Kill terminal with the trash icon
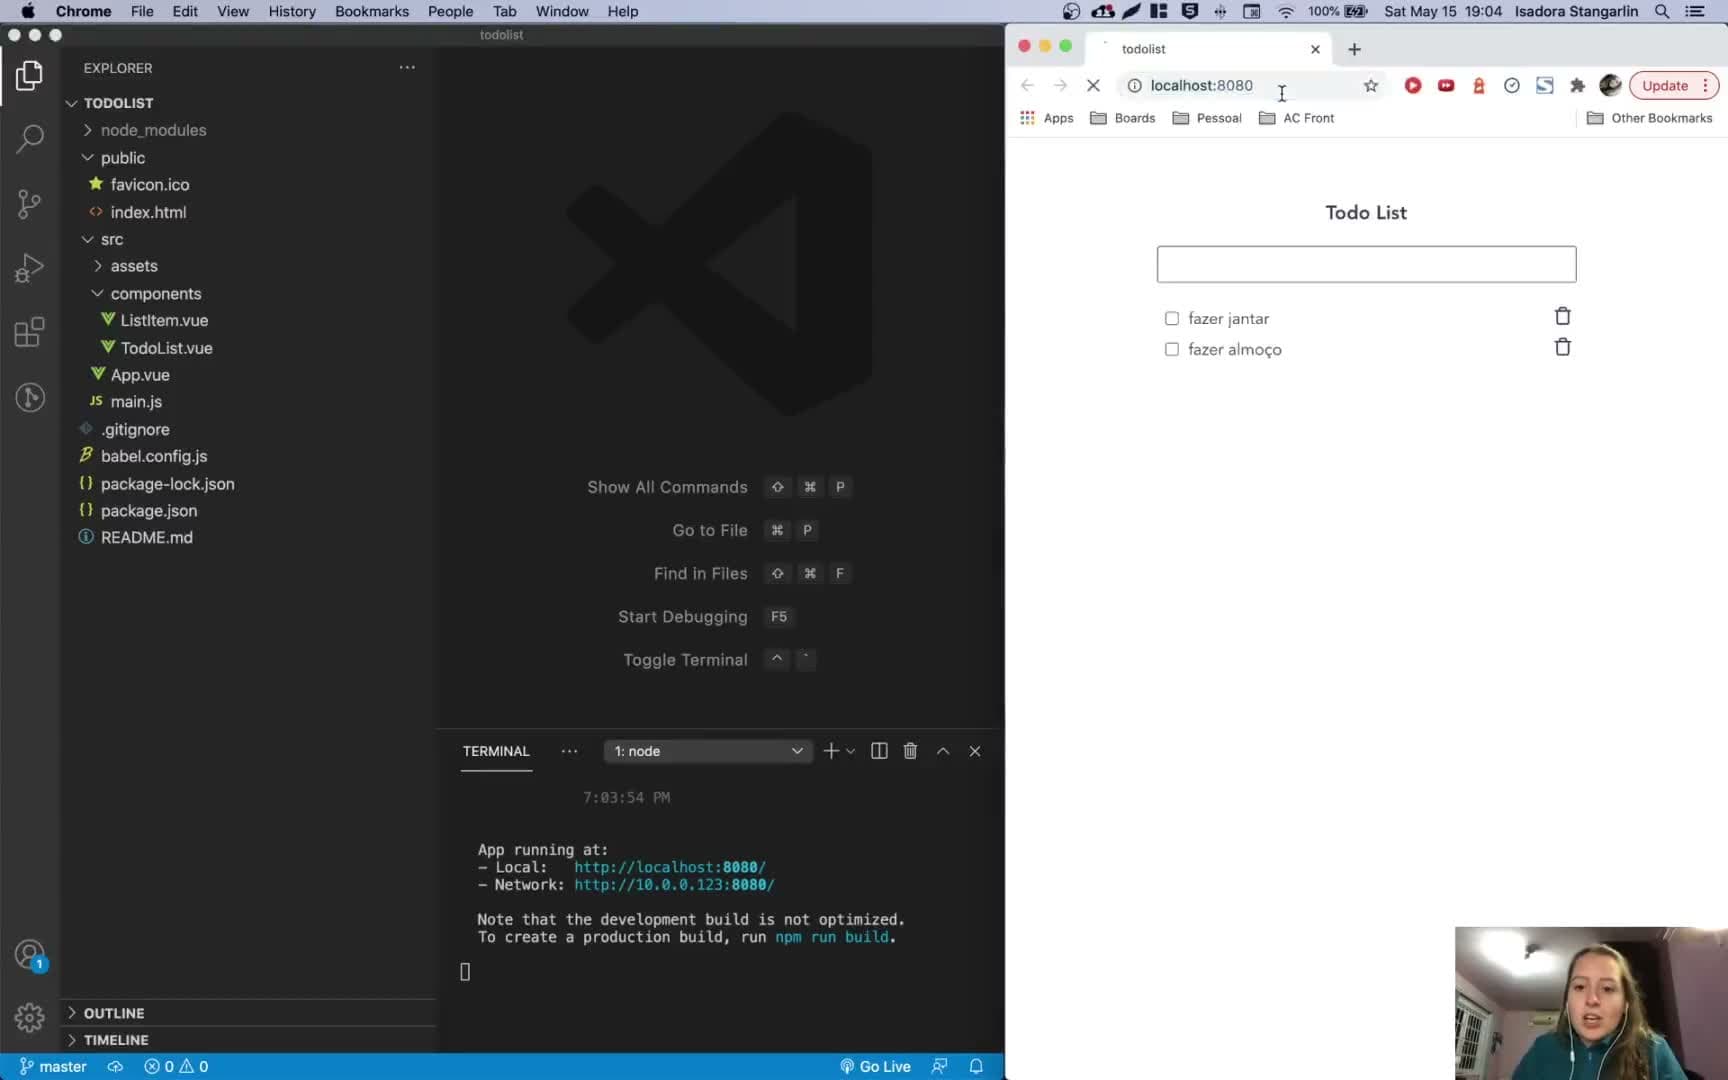Image resolution: width=1728 pixels, height=1080 pixels. [910, 751]
